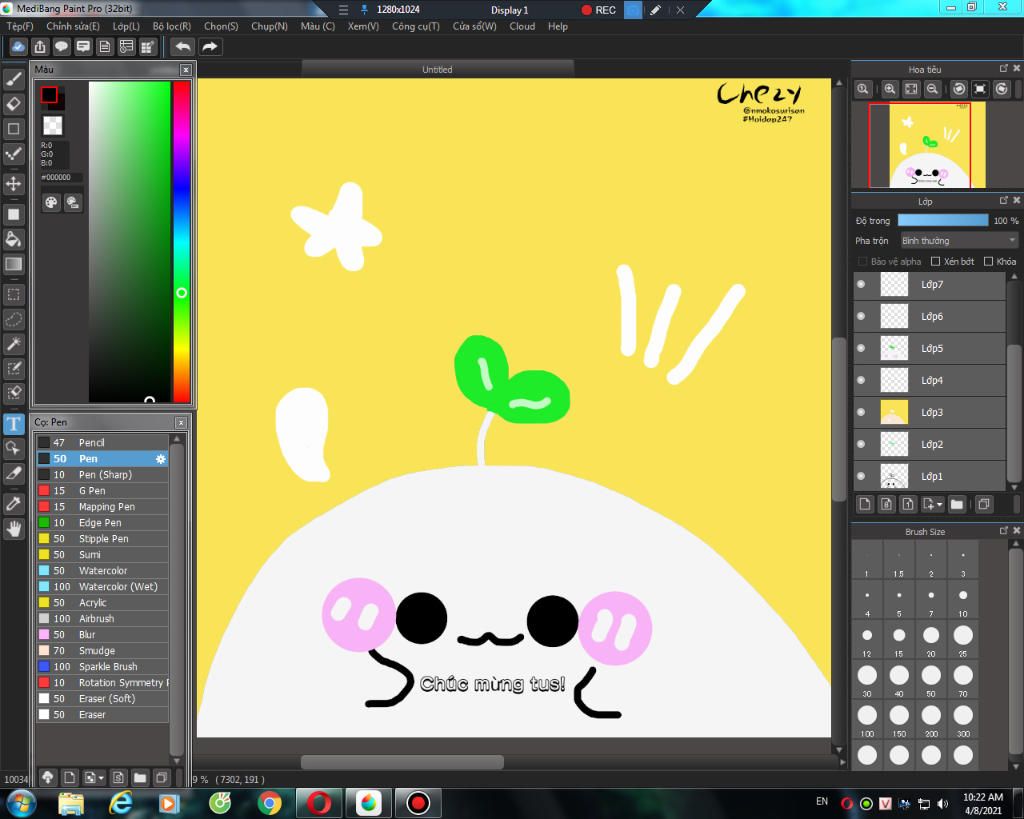Open the Bộ lọc(R) filter menu
Image resolution: width=1024 pixels, height=819 pixels.
(x=171, y=26)
